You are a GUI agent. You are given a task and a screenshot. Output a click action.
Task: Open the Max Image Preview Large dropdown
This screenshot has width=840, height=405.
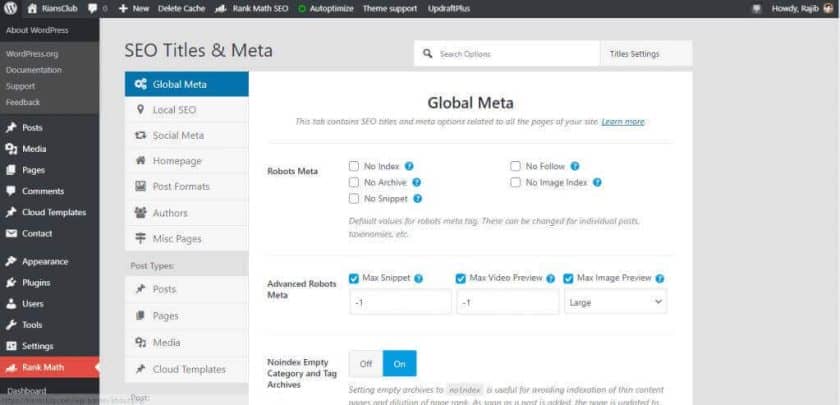tap(616, 302)
